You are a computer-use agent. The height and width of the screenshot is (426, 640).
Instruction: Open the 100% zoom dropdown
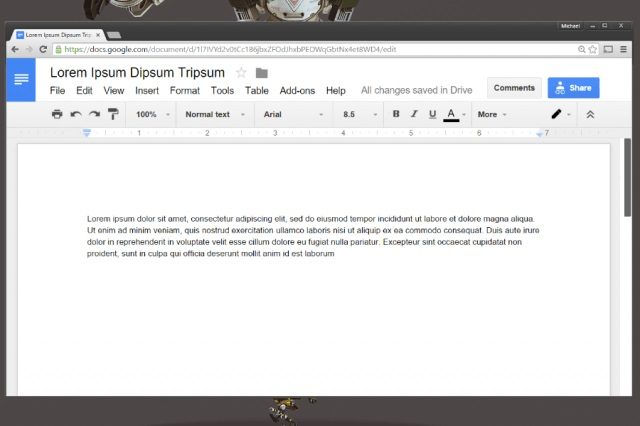click(x=152, y=115)
